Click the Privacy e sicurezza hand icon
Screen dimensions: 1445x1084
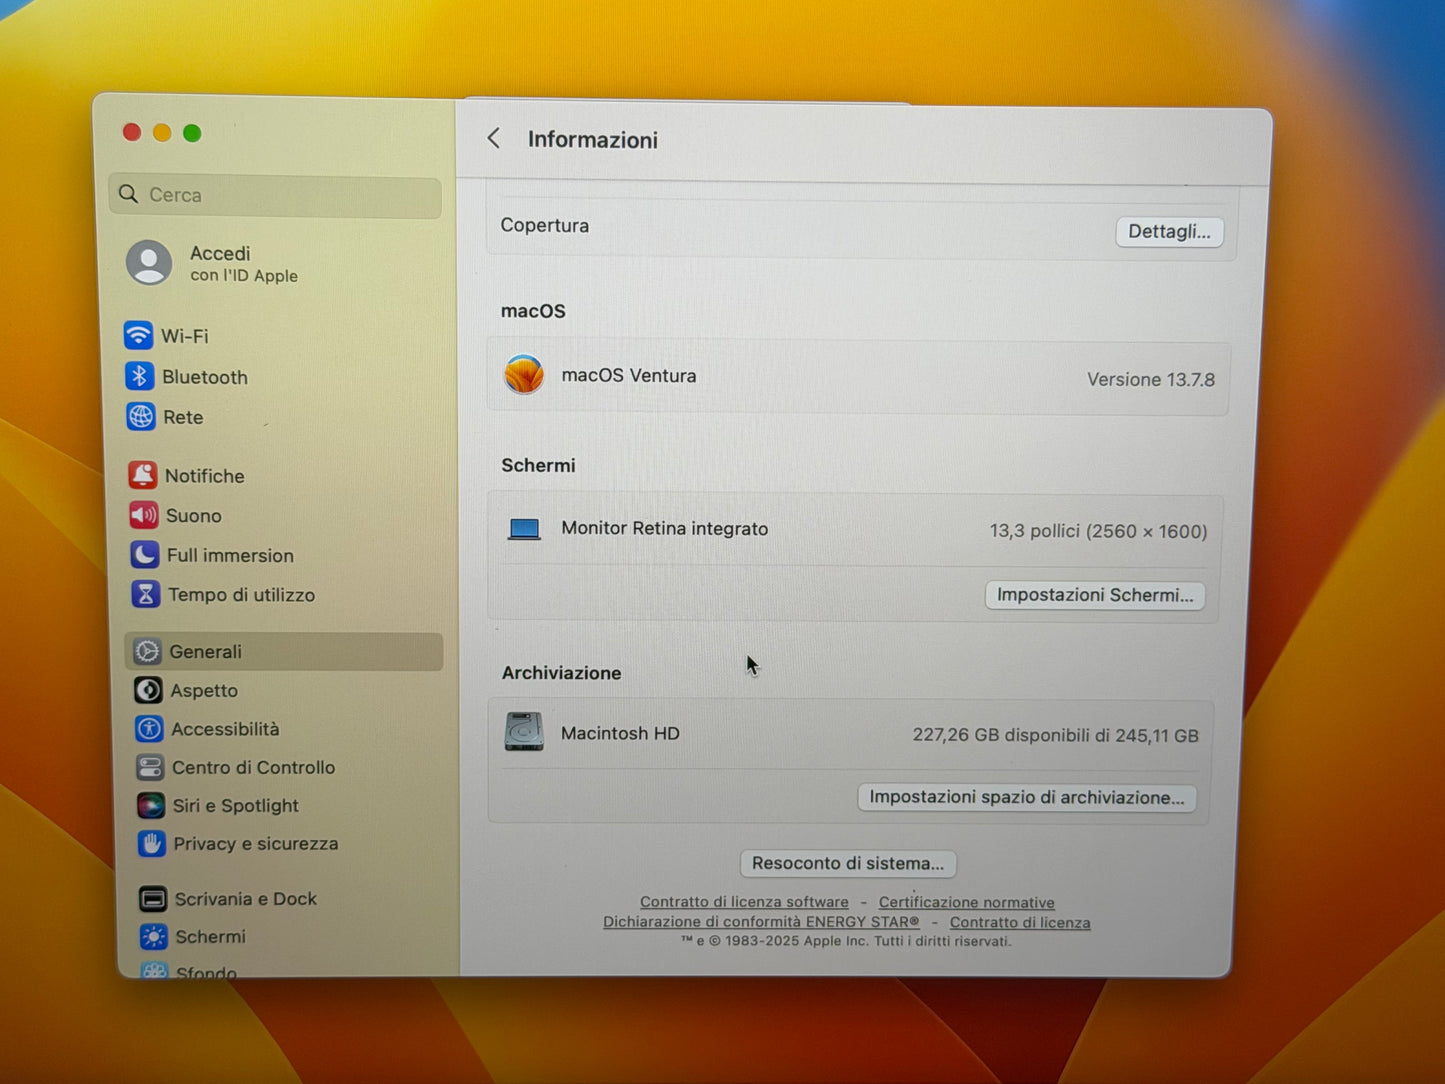pyautogui.click(x=152, y=843)
